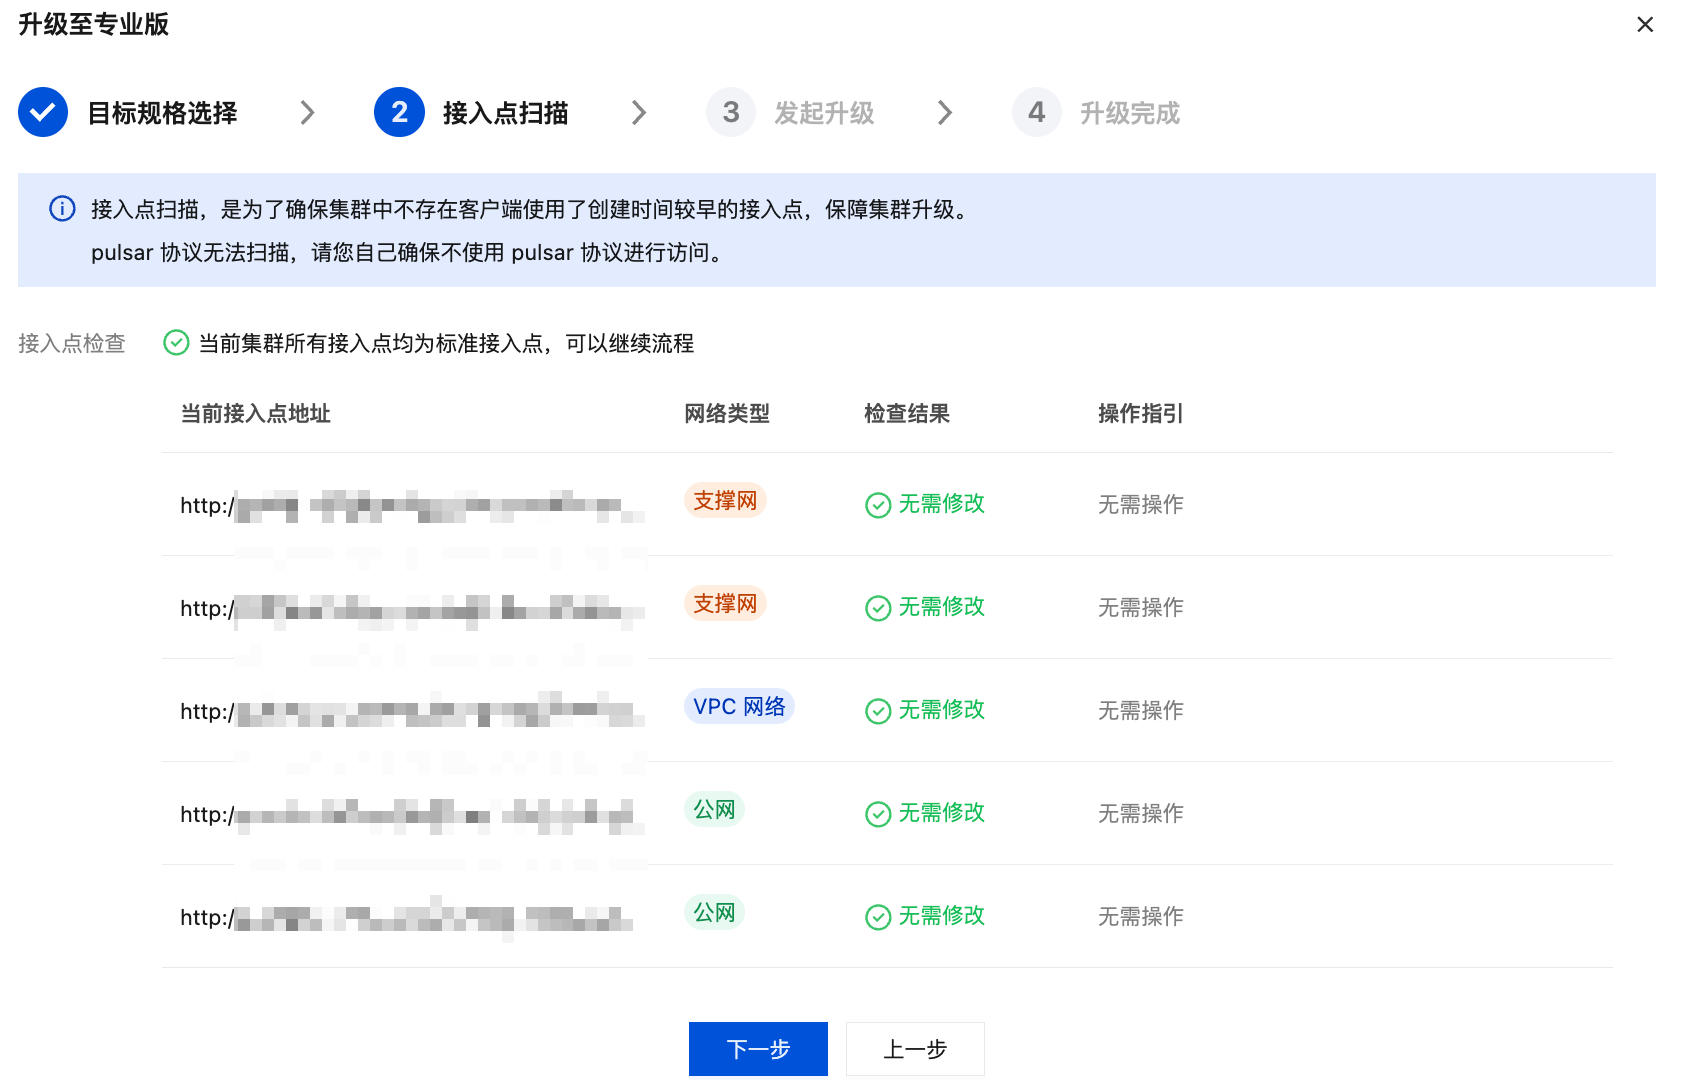Select the 升级完成 step label

pos(1130,113)
